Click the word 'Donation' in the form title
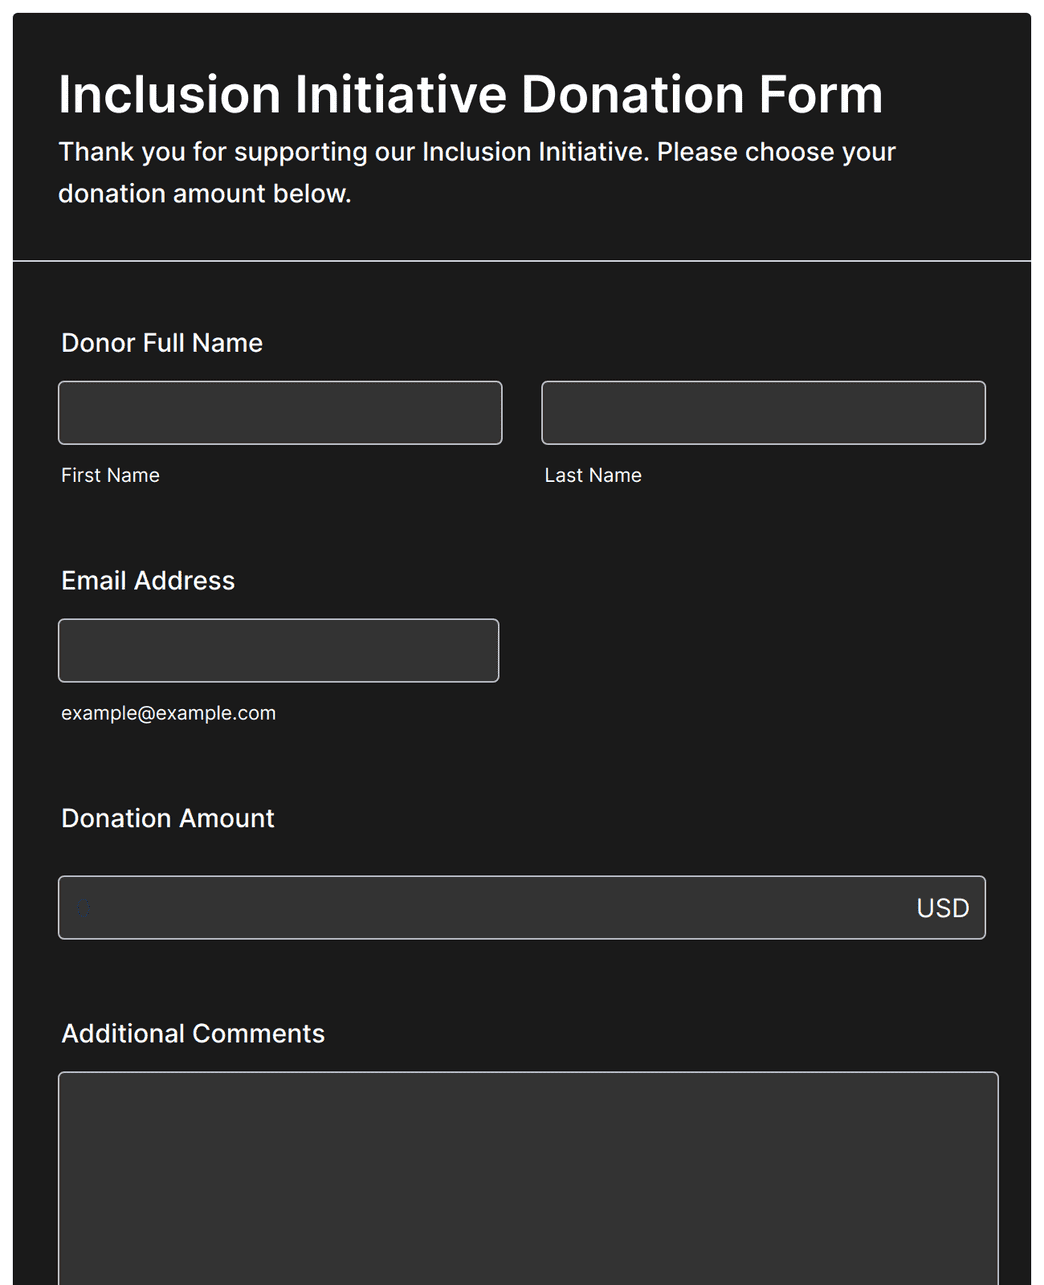1044x1285 pixels. tap(632, 95)
